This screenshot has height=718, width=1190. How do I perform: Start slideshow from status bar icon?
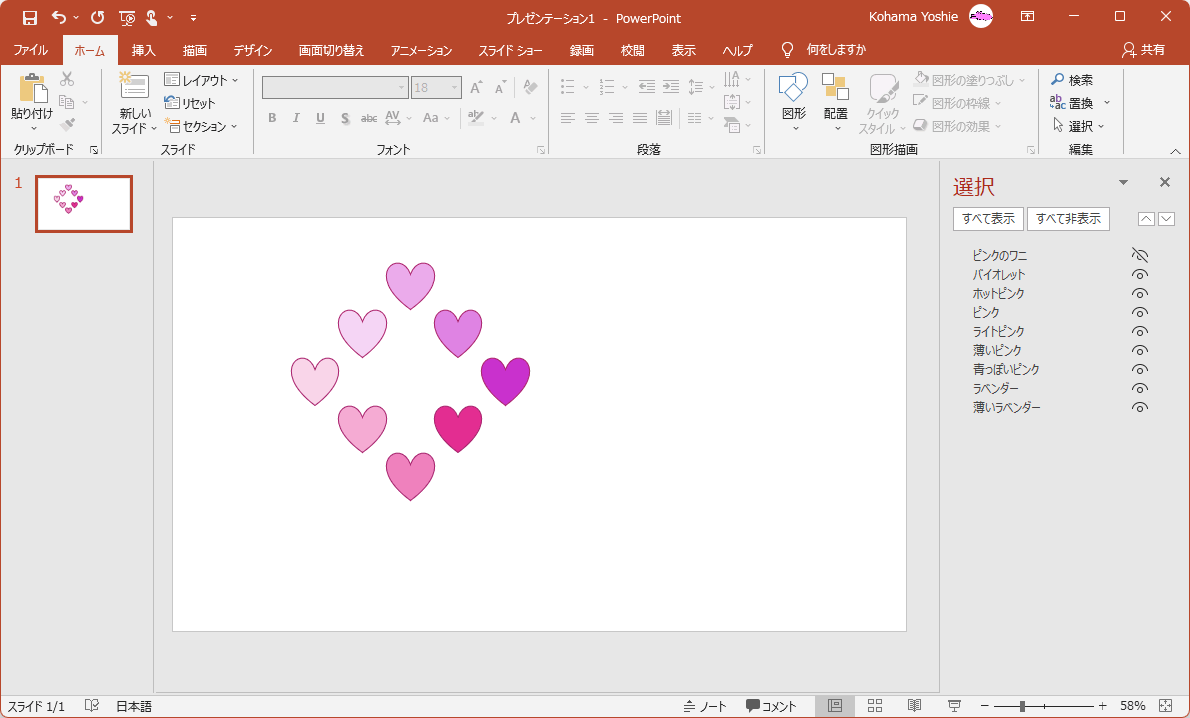[x=954, y=706]
